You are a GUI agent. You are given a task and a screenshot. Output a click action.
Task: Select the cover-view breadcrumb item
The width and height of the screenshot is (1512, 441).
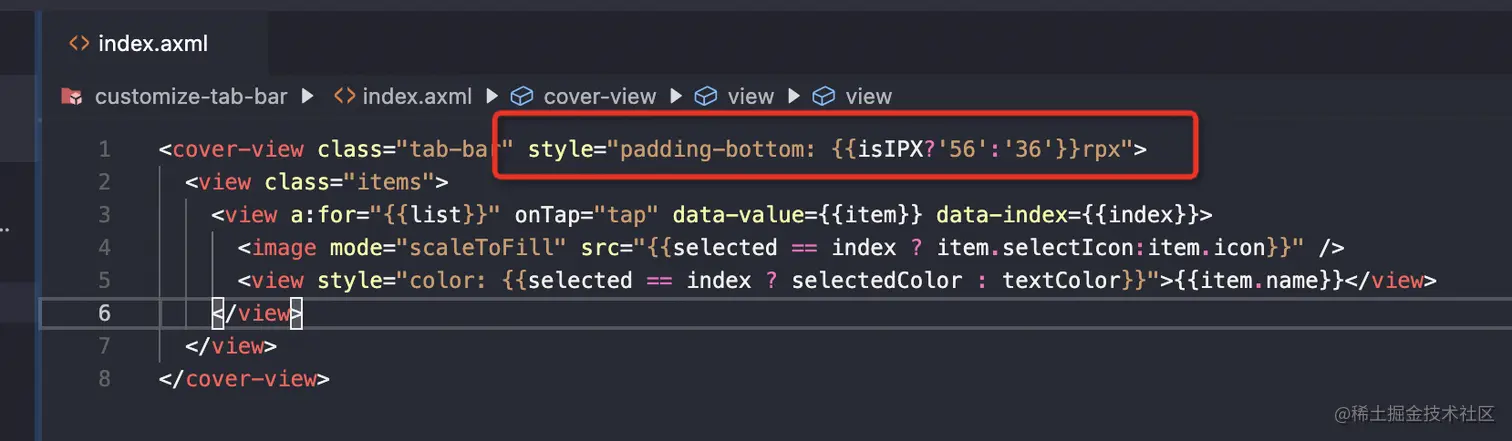point(599,96)
